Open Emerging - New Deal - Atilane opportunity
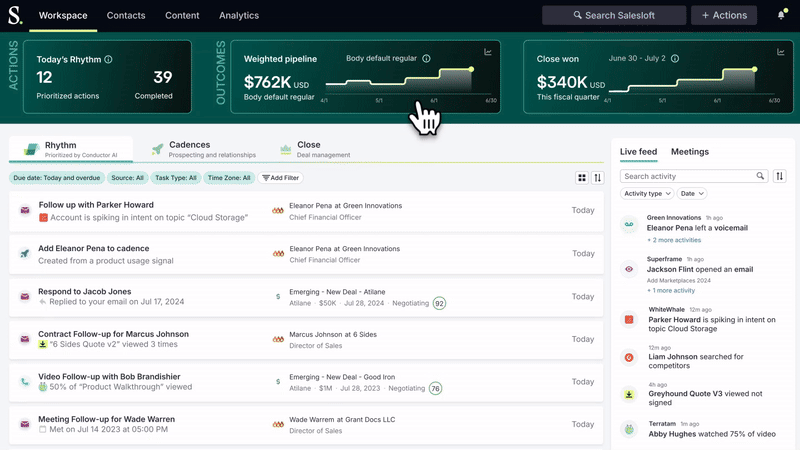Image resolution: width=800 pixels, height=450 pixels. pyautogui.click(x=337, y=292)
